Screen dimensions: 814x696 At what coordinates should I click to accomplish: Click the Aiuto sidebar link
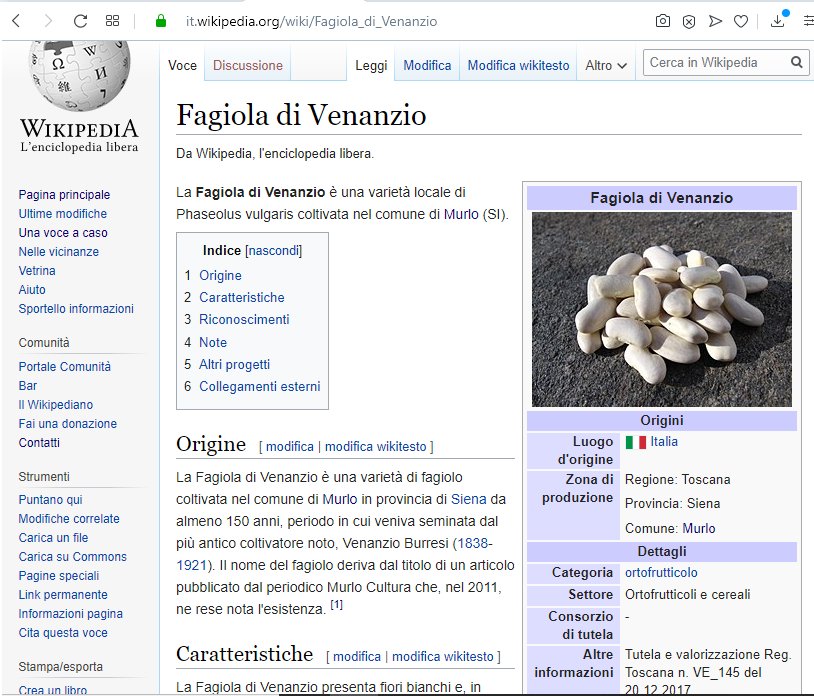pos(32,290)
